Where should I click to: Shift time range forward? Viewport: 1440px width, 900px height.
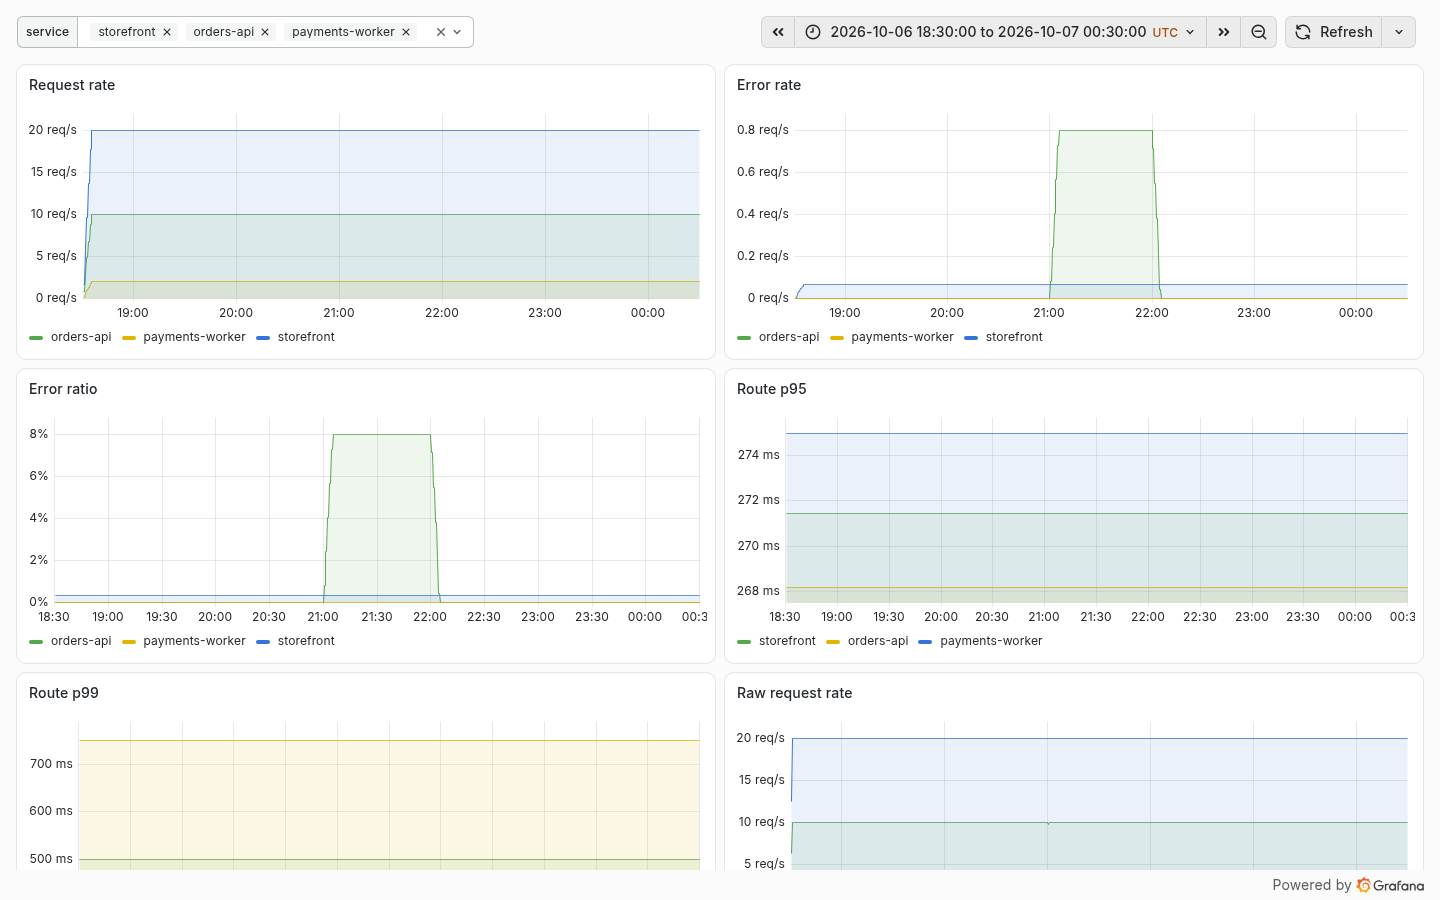[1223, 32]
